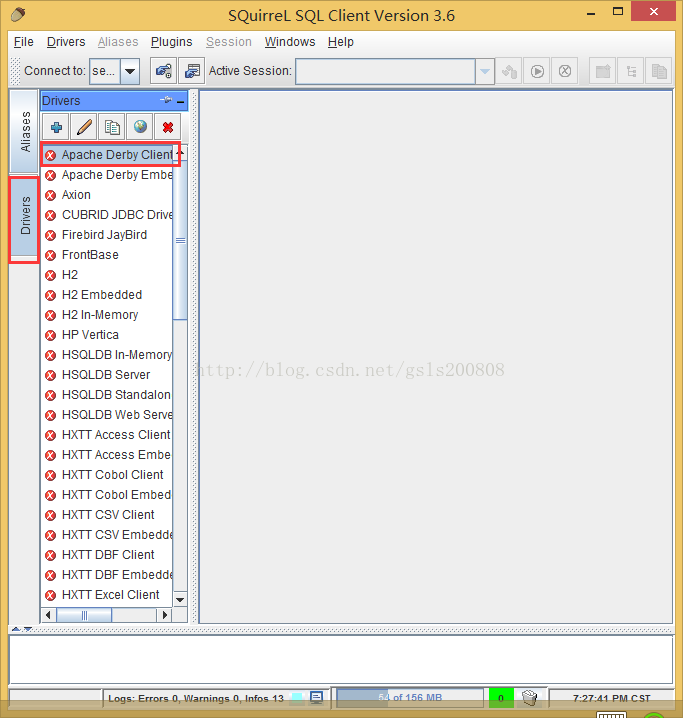Click the acorn application icon in title bar
This screenshot has height=718, width=683.
pyautogui.click(x=18, y=15)
